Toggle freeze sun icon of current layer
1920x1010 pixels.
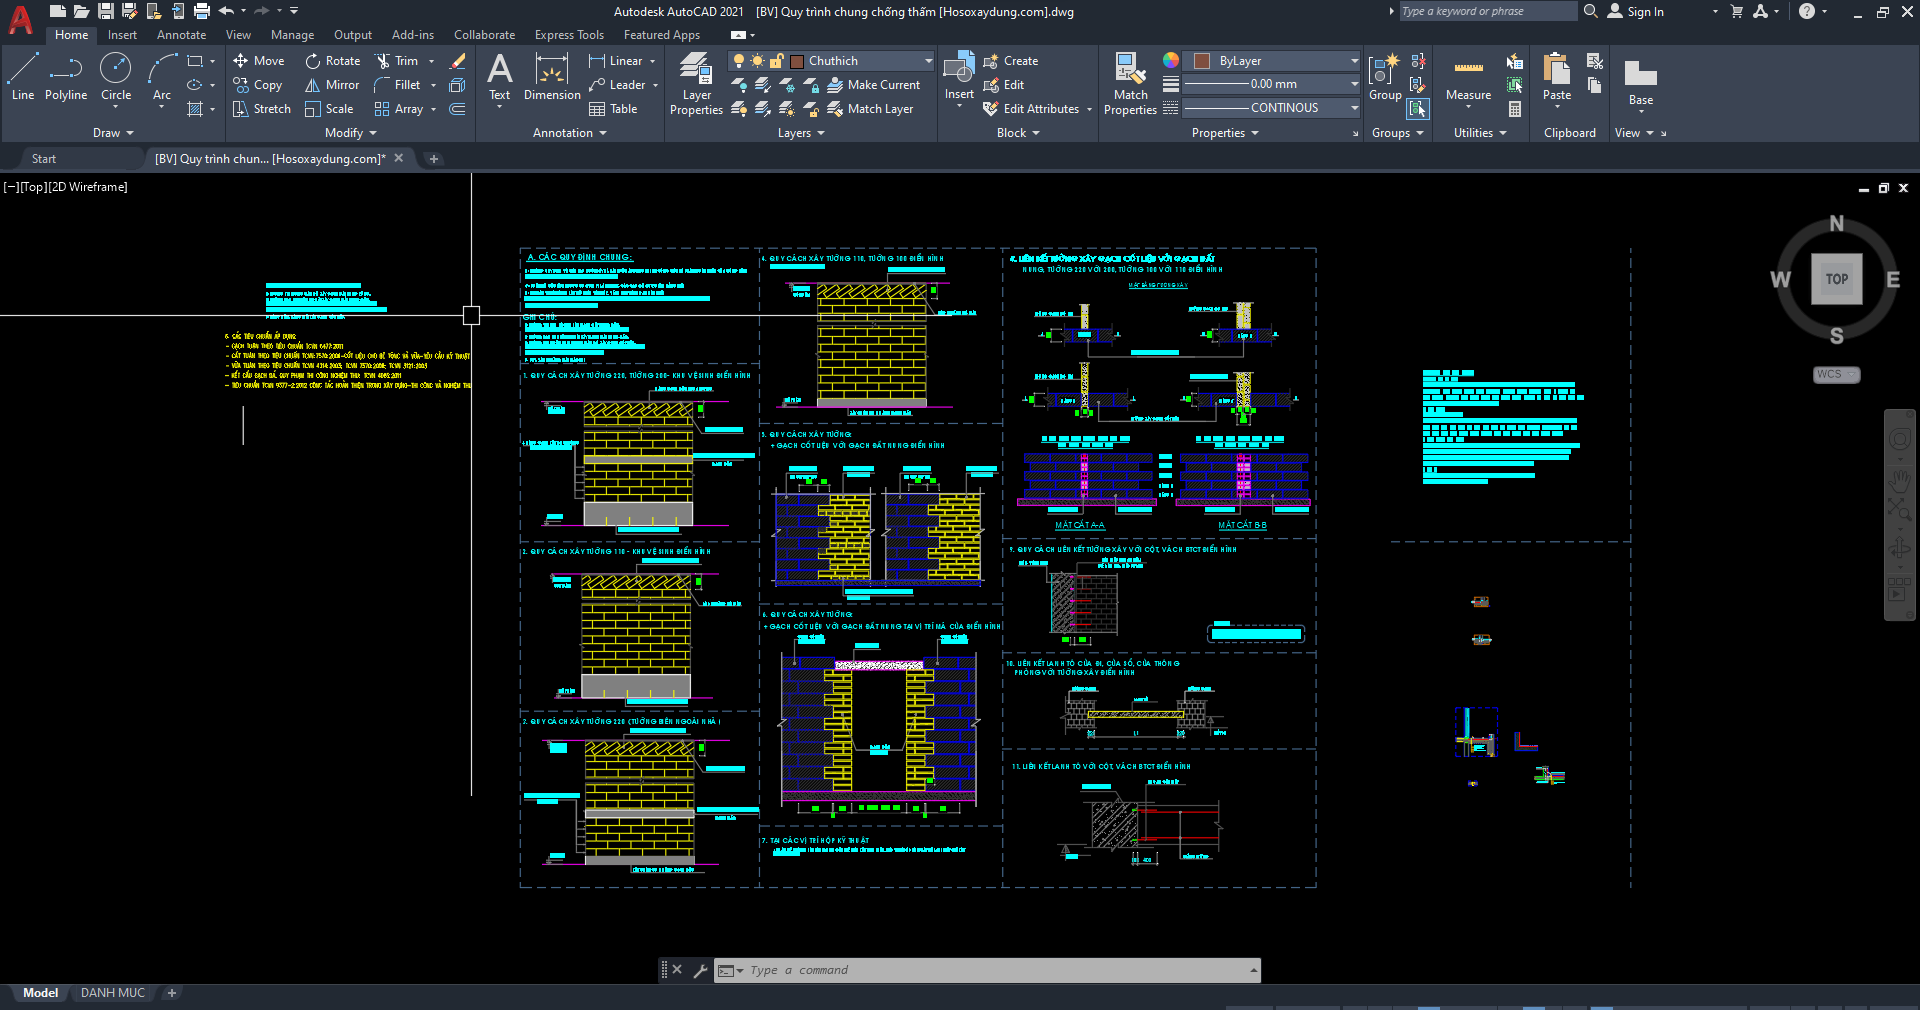pos(757,61)
